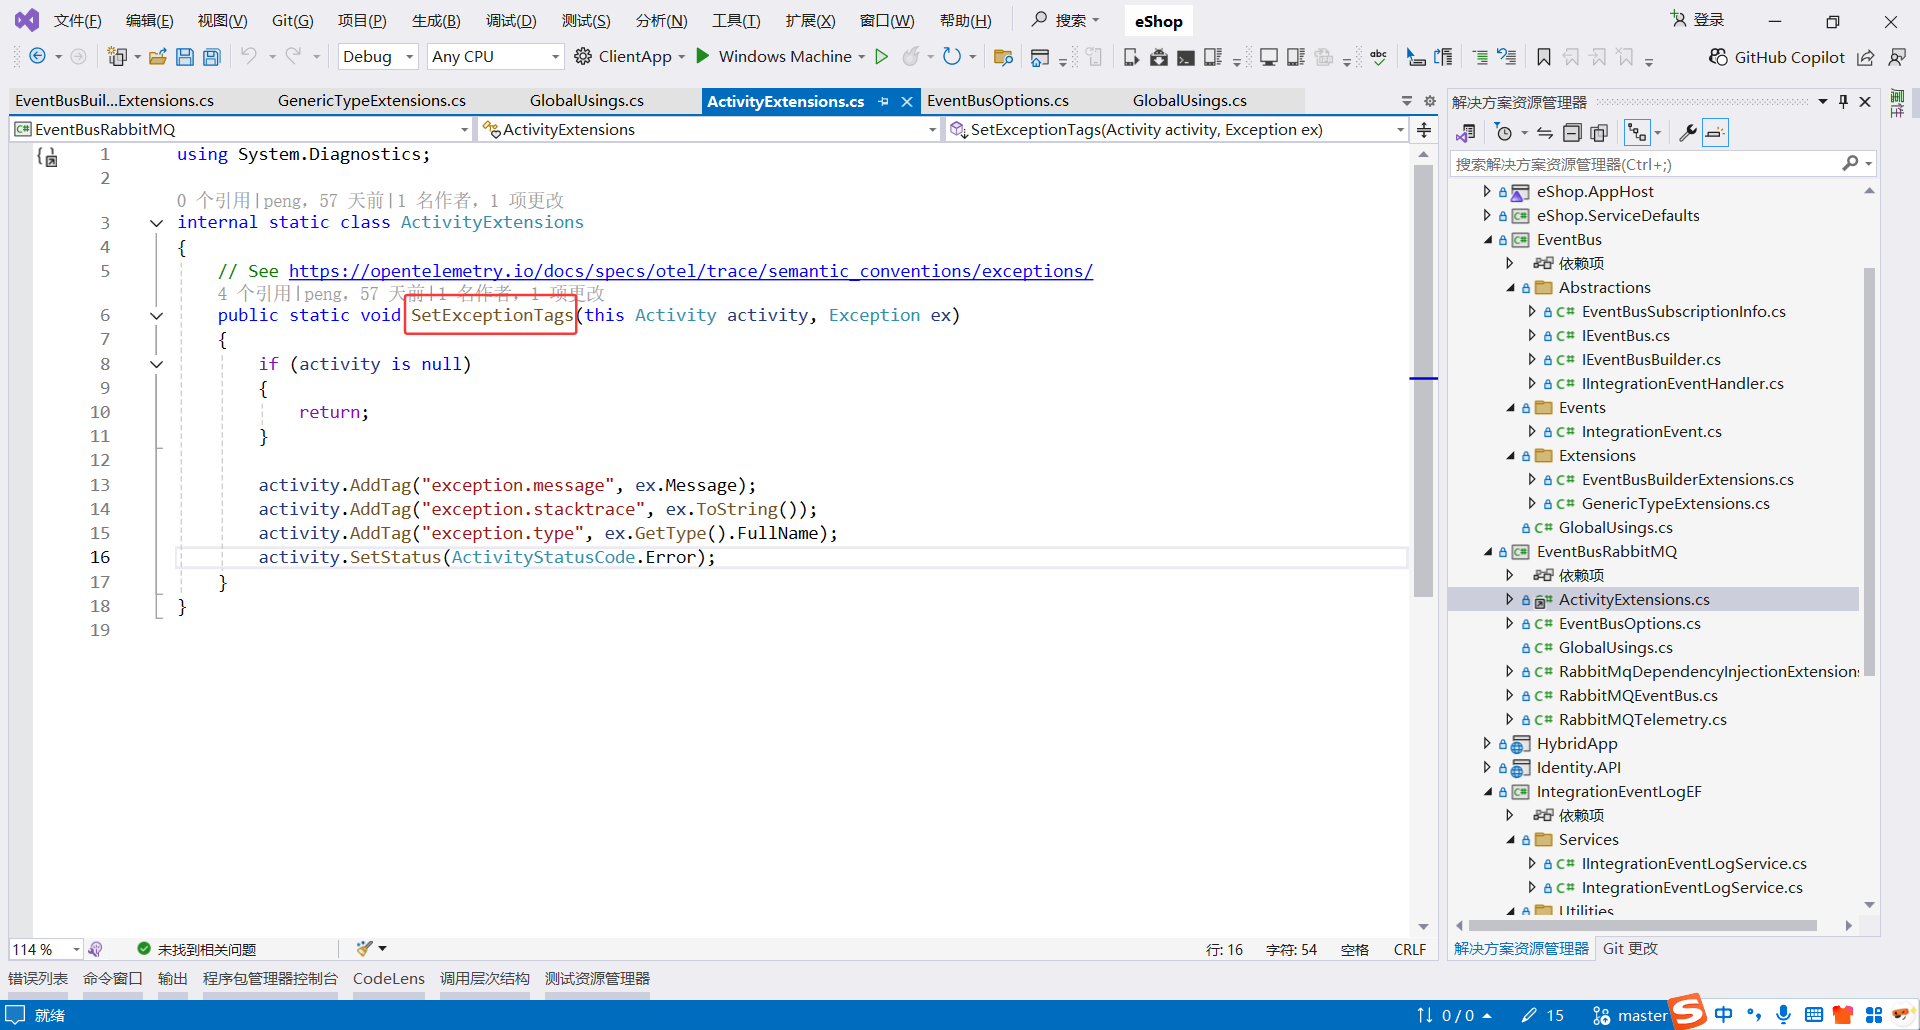This screenshot has height=1030, width=1920.
Task: Switch to the EventBusOptions.cs tab
Action: (x=998, y=101)
